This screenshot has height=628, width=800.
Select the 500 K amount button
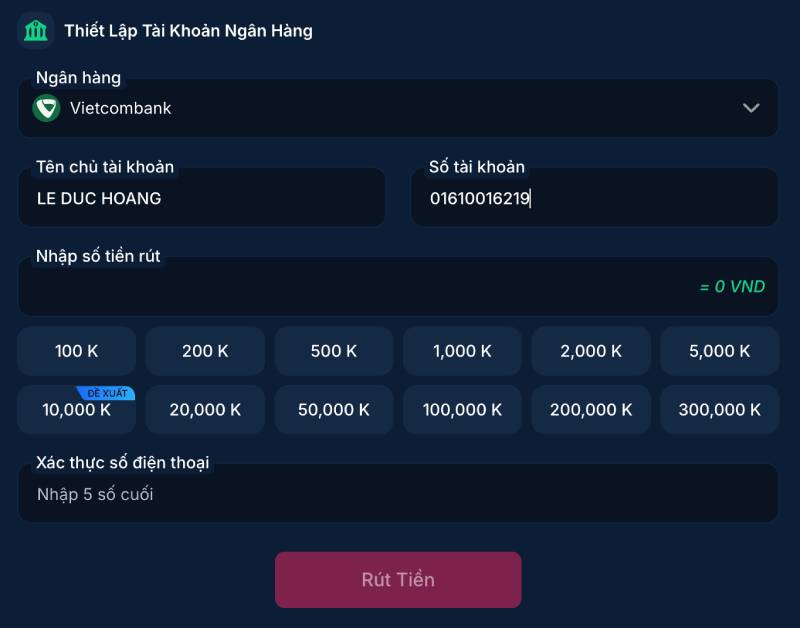(x=333, y=351)
